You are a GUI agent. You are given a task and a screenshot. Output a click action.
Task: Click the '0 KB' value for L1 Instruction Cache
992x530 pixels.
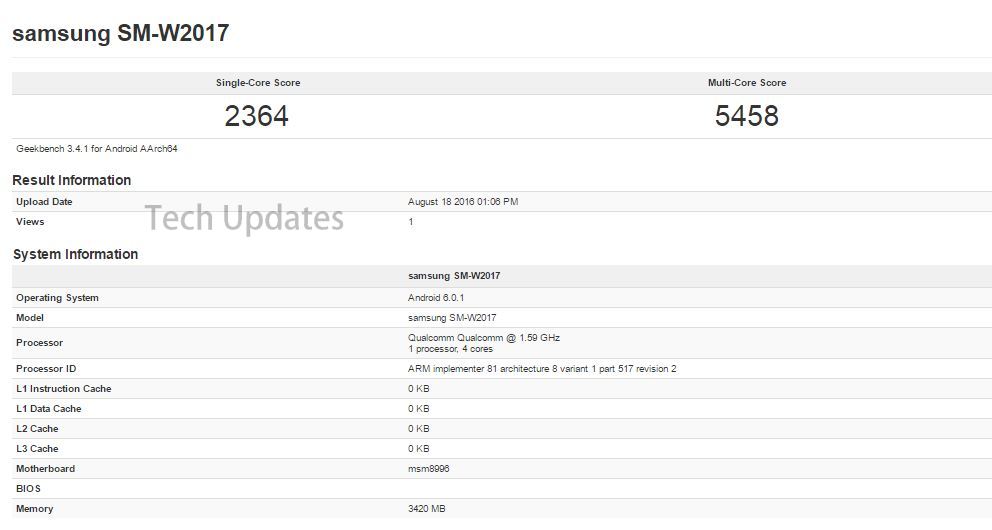[419, 389]
